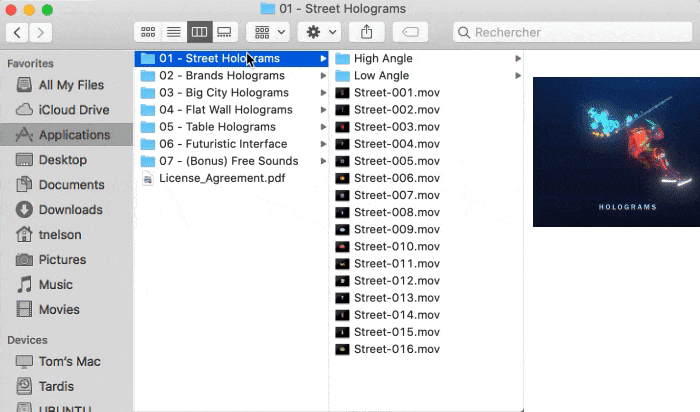Viewport: 700px width, 412px height.
Task: Select Street-016.mov file
Action: tap(426, 349)
